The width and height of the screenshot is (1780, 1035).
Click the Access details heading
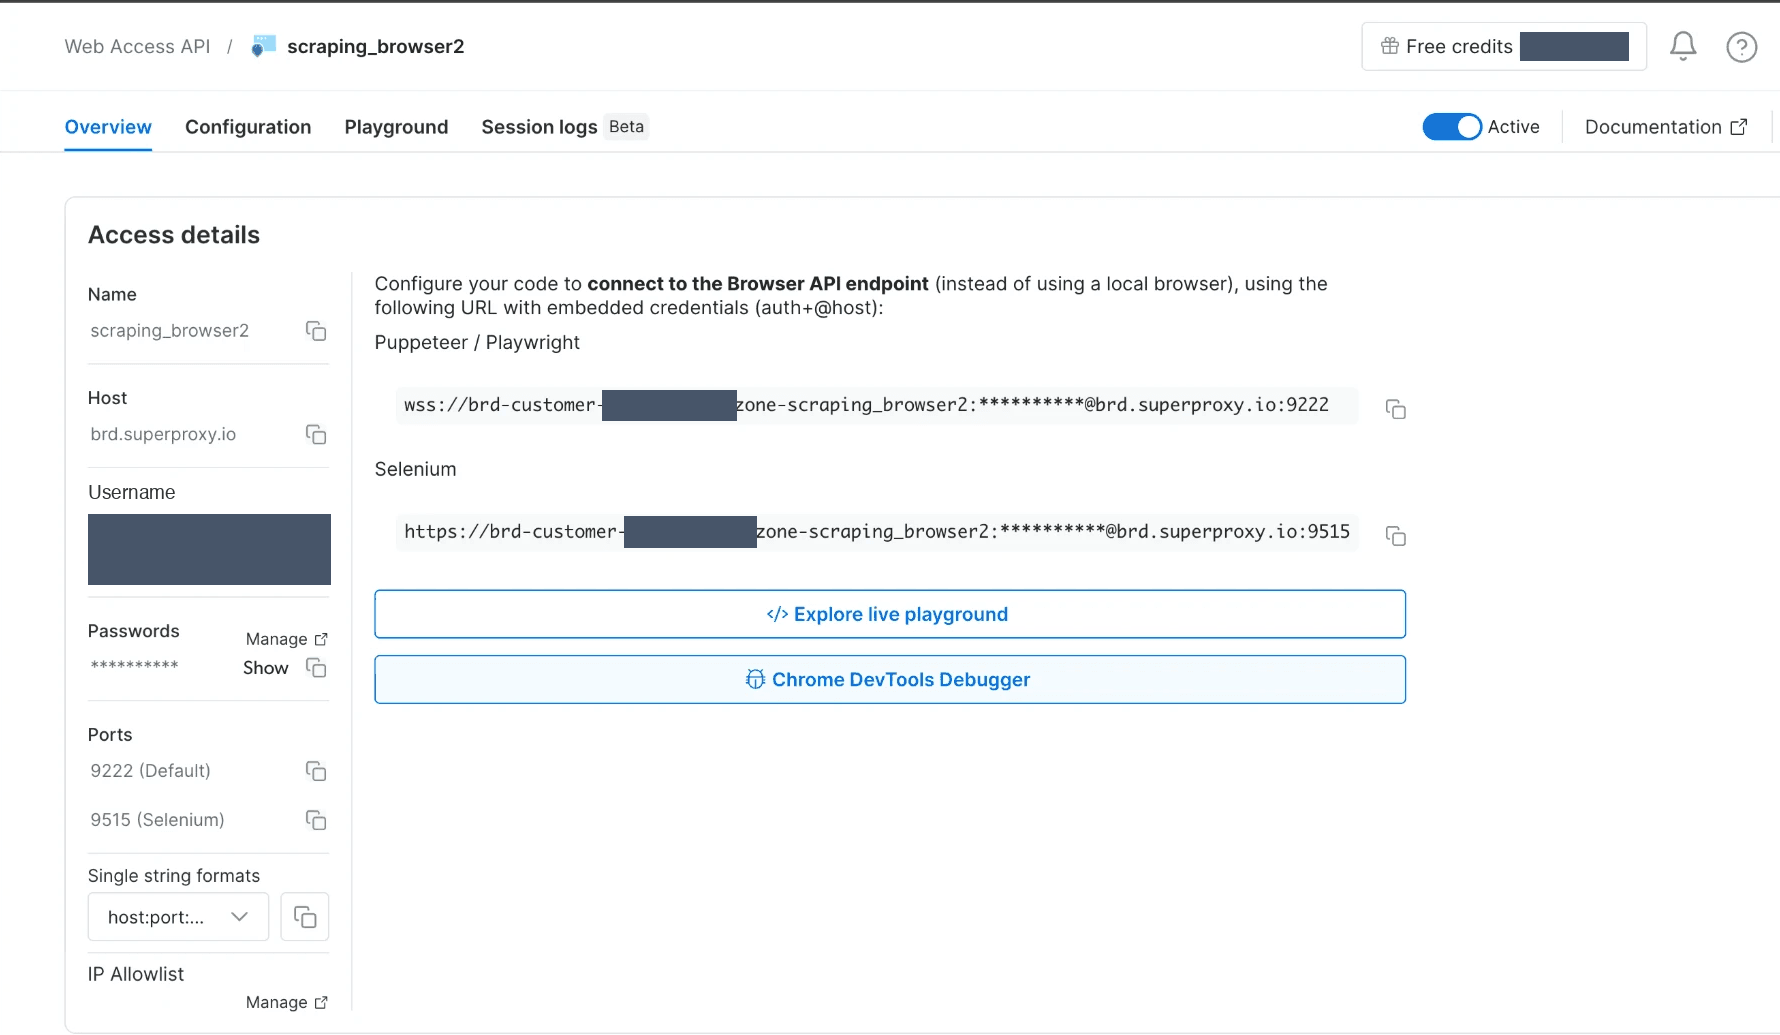[174, 235]
